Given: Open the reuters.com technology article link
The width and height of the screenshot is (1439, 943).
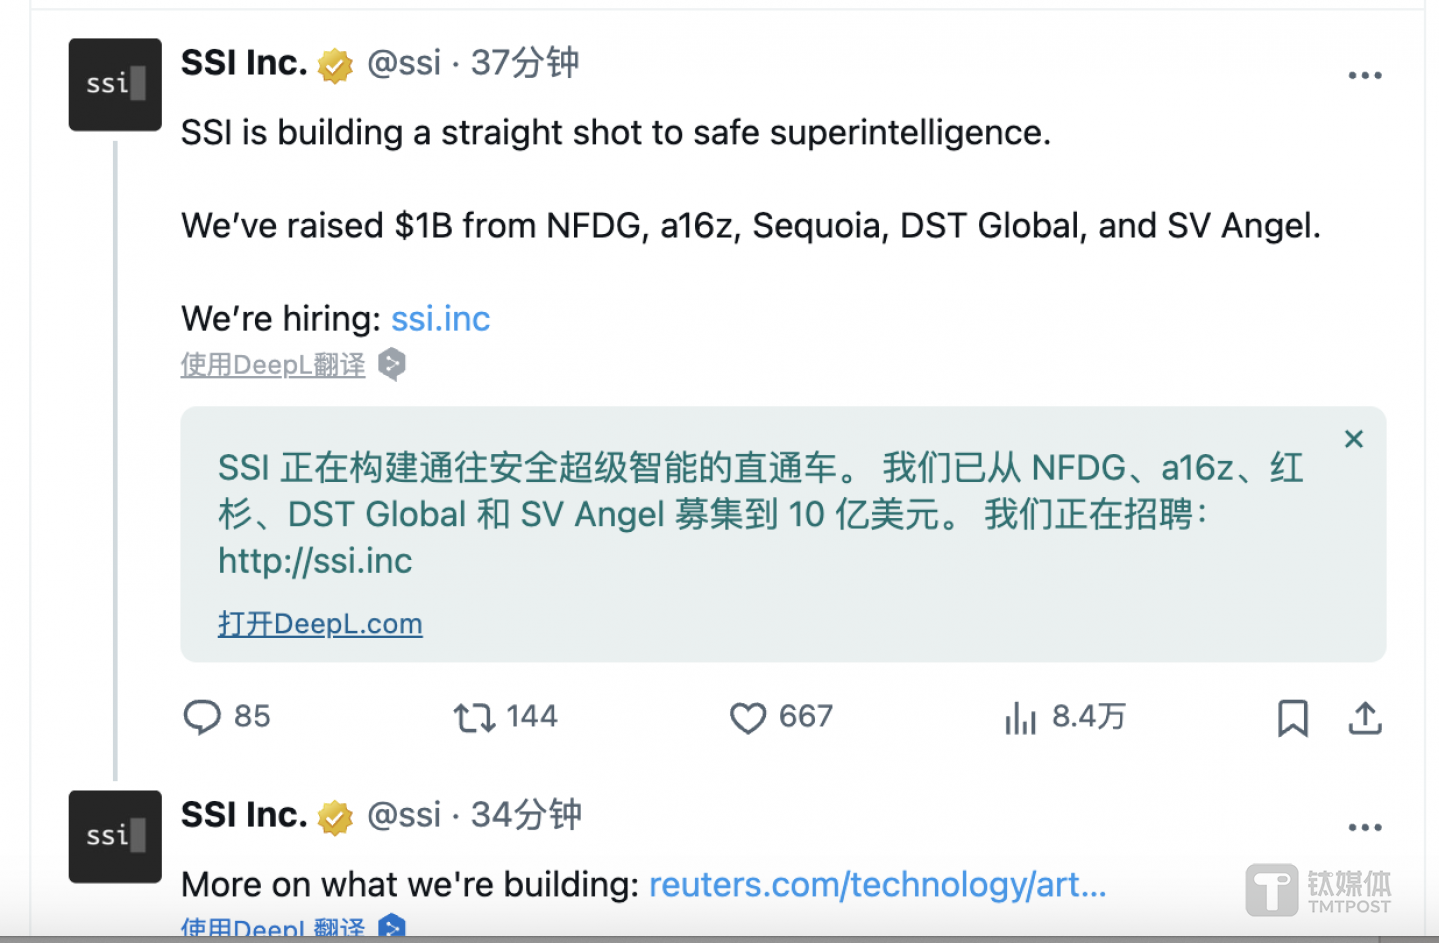Looking at the screenshot, I should [877, 884].
